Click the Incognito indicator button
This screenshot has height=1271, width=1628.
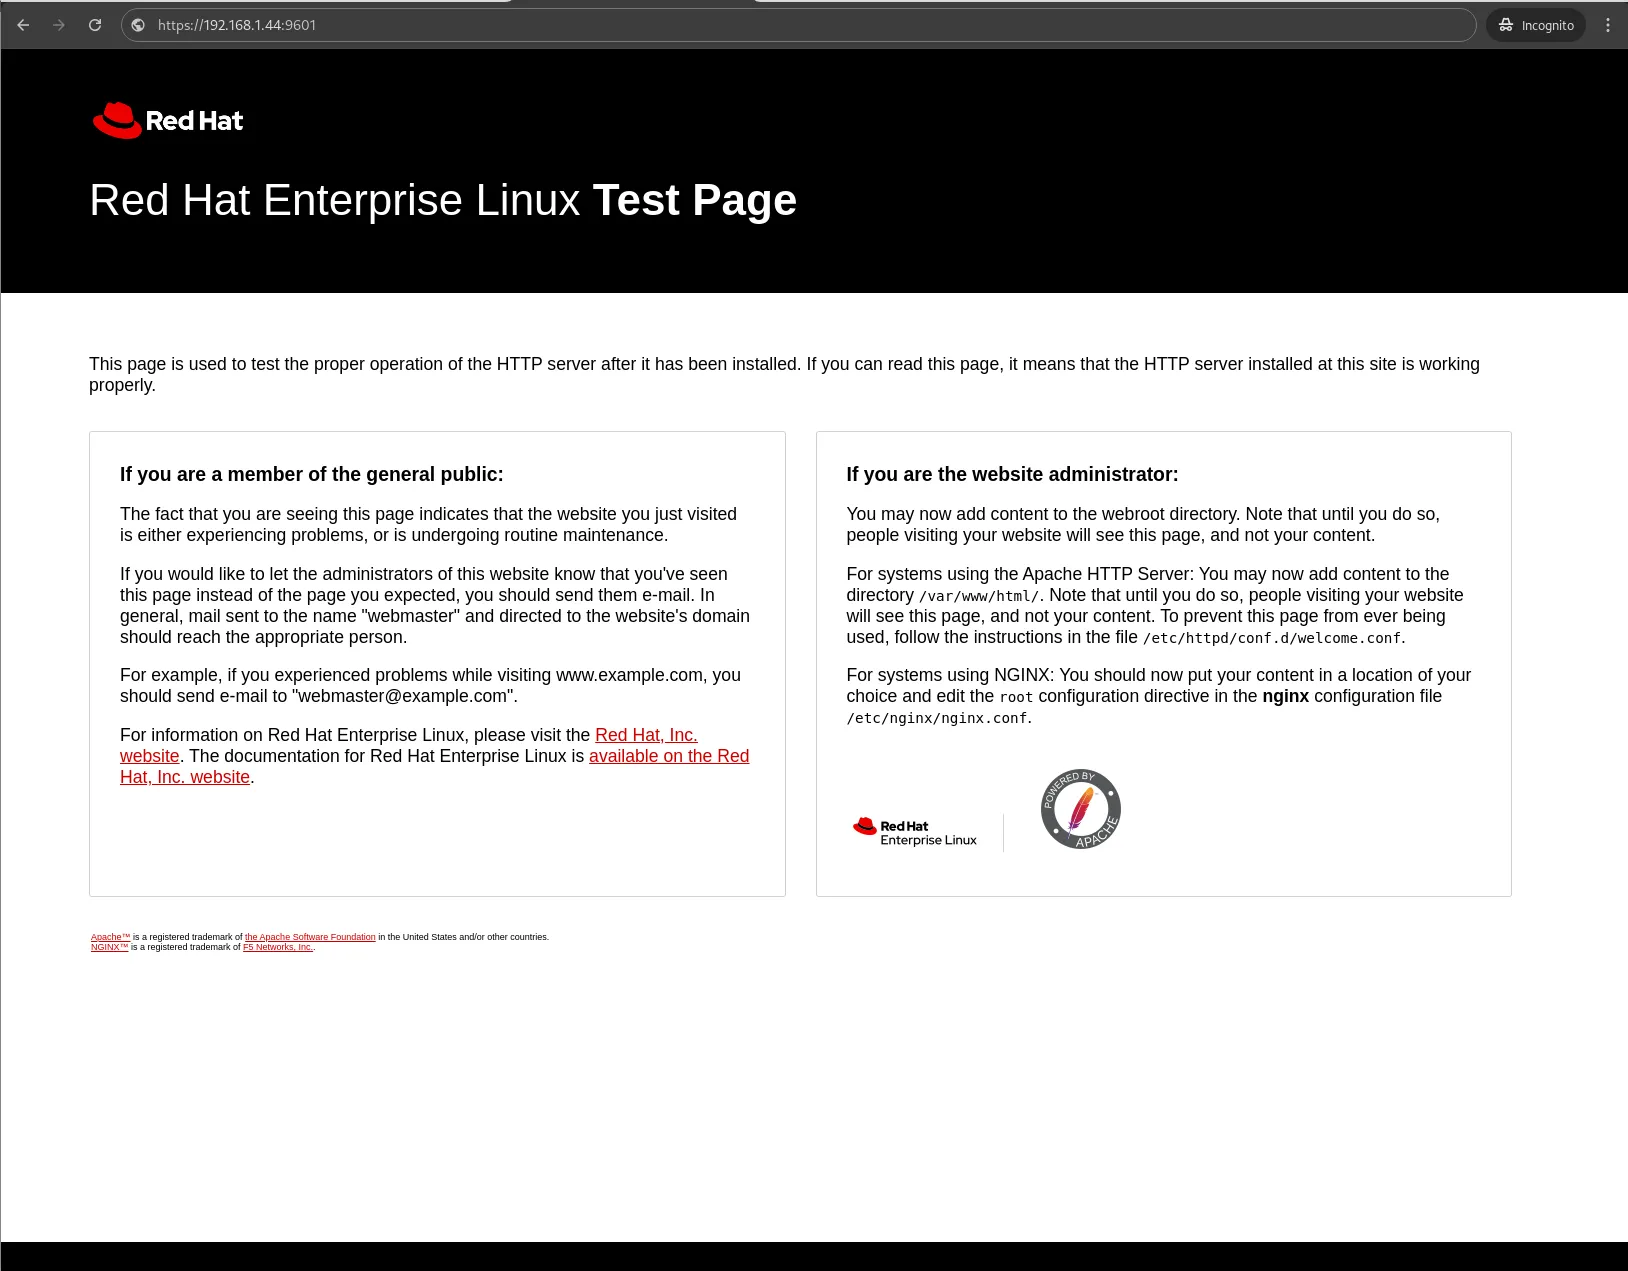pyautogui.click(x=1536, y=25)
